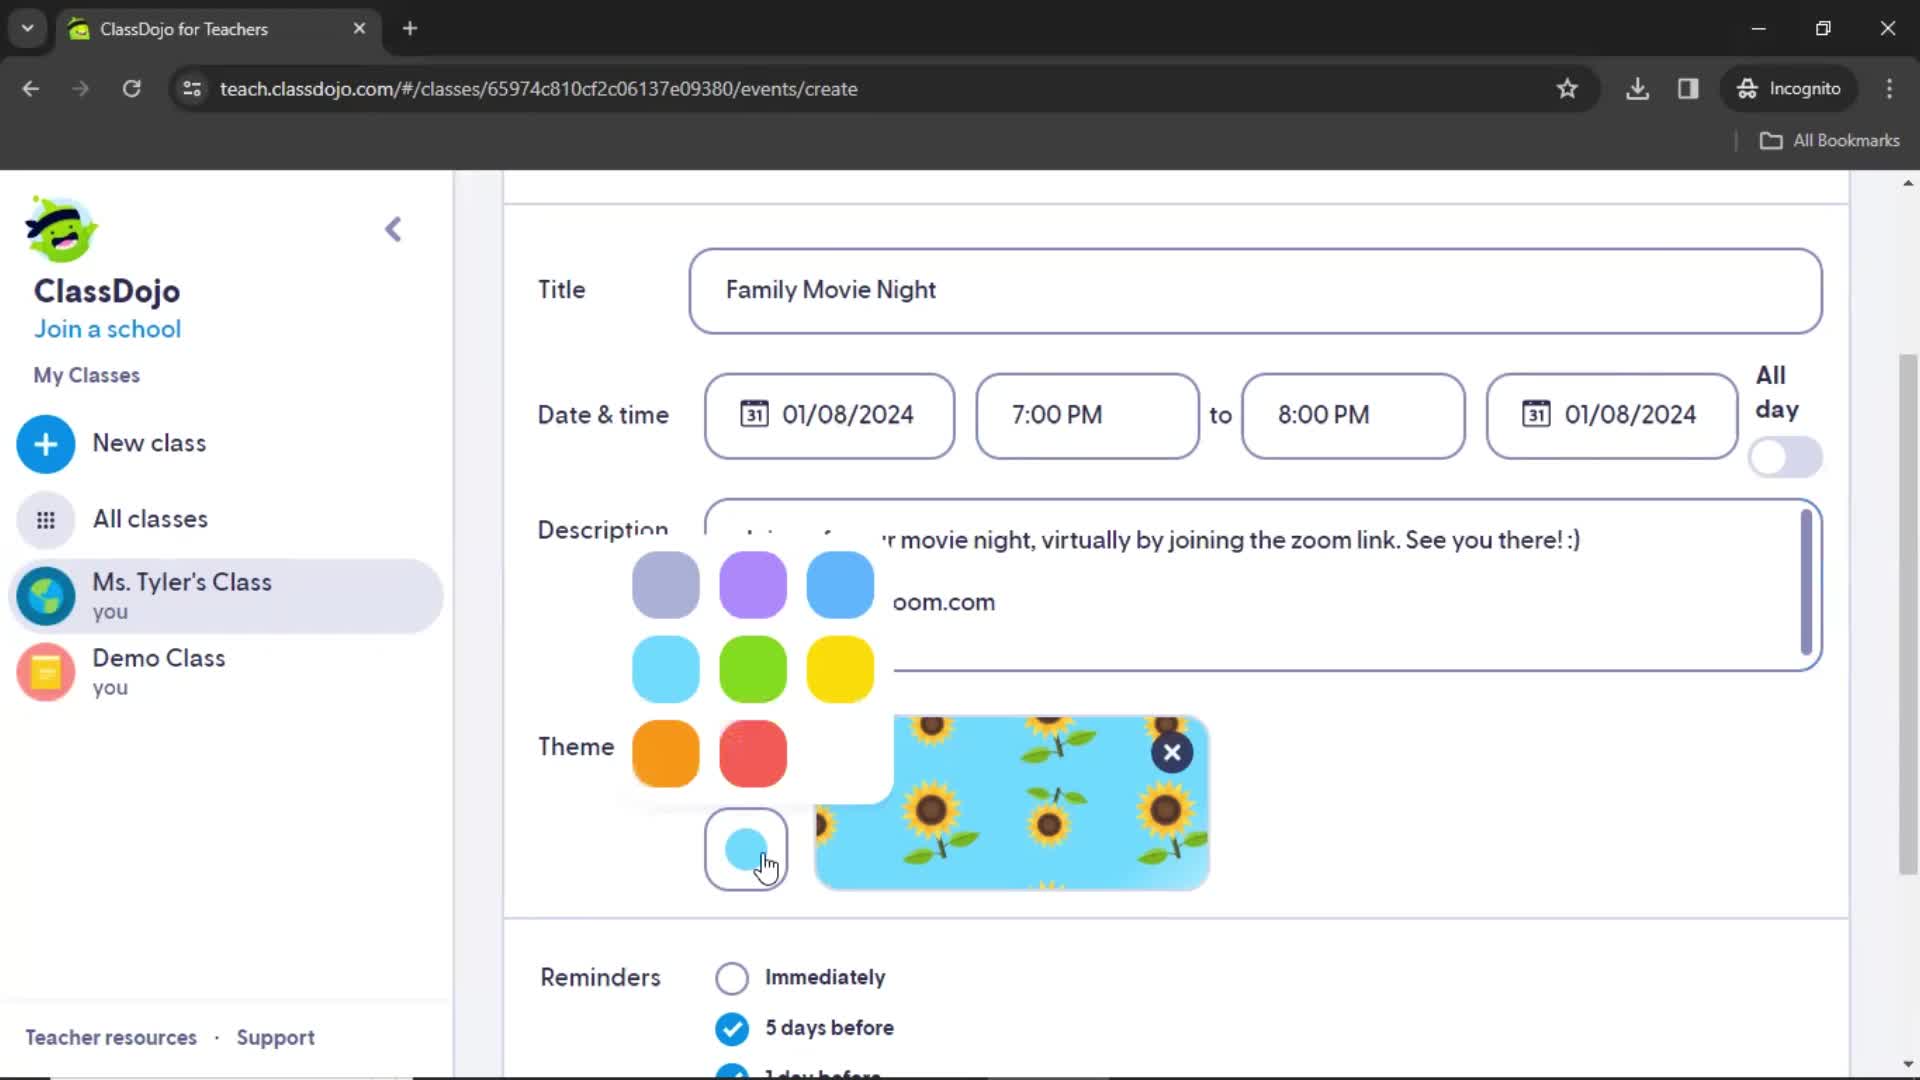Click the start date calendar icon

(754, 414)
